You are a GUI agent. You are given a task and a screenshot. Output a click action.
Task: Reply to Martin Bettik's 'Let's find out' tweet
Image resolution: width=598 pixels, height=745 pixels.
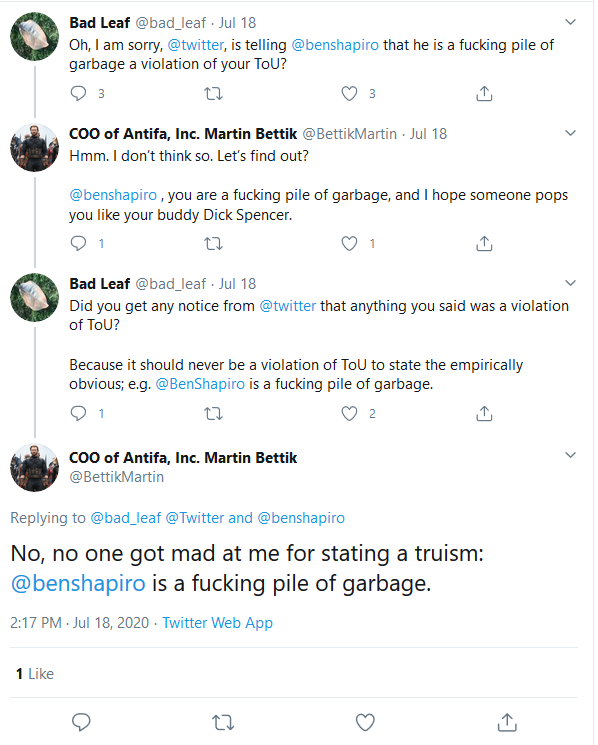click(78, 243)
